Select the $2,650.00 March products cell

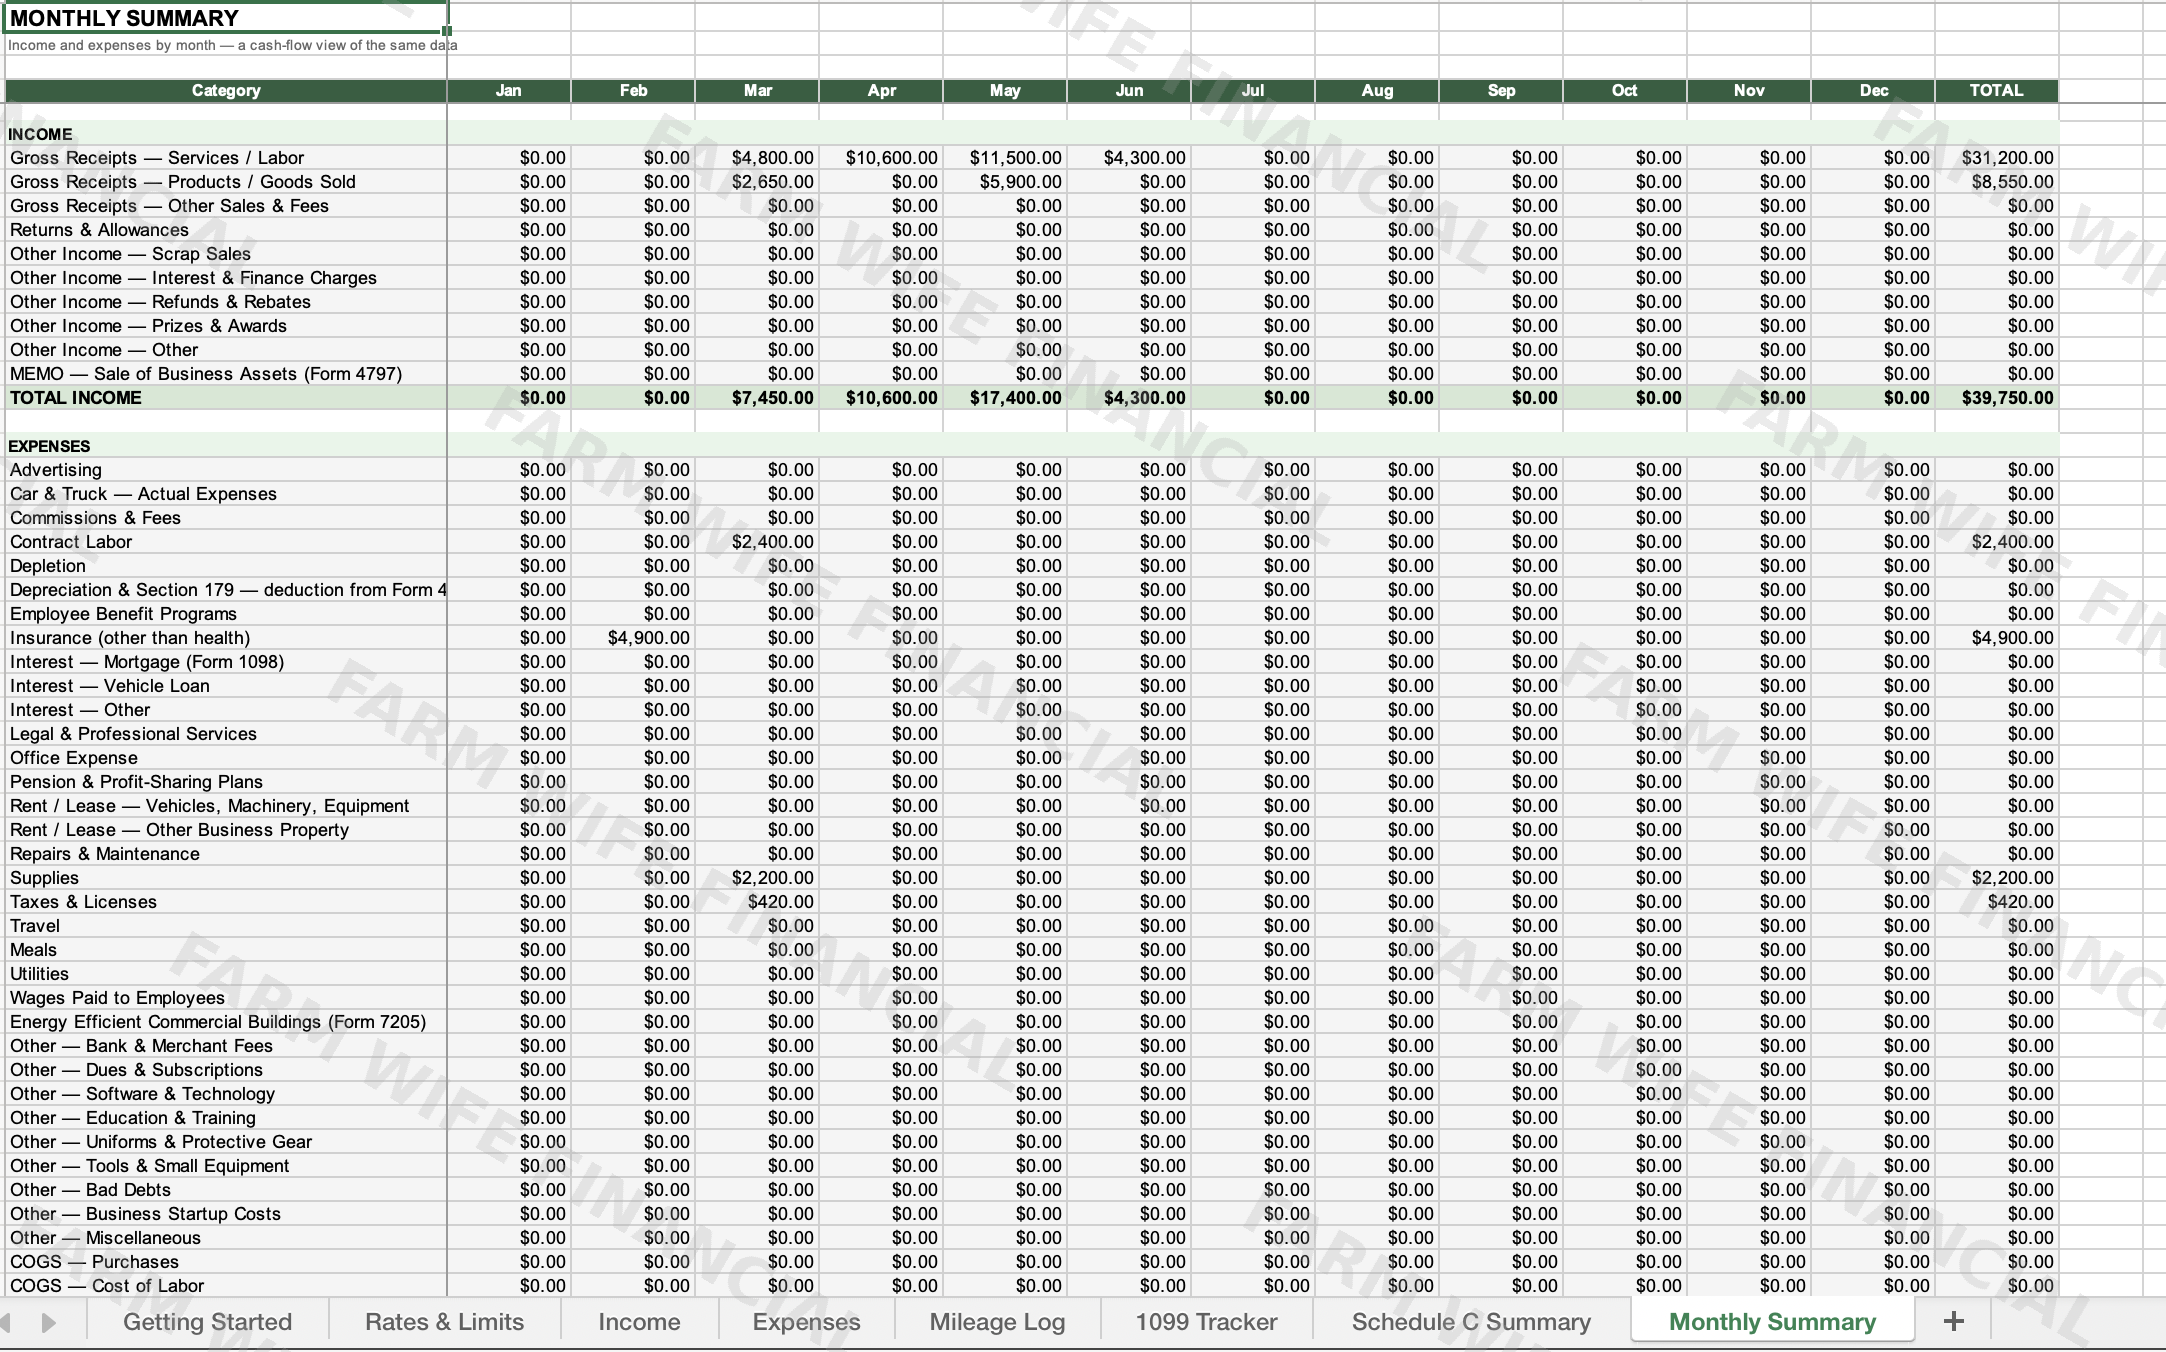pos(757,182)
